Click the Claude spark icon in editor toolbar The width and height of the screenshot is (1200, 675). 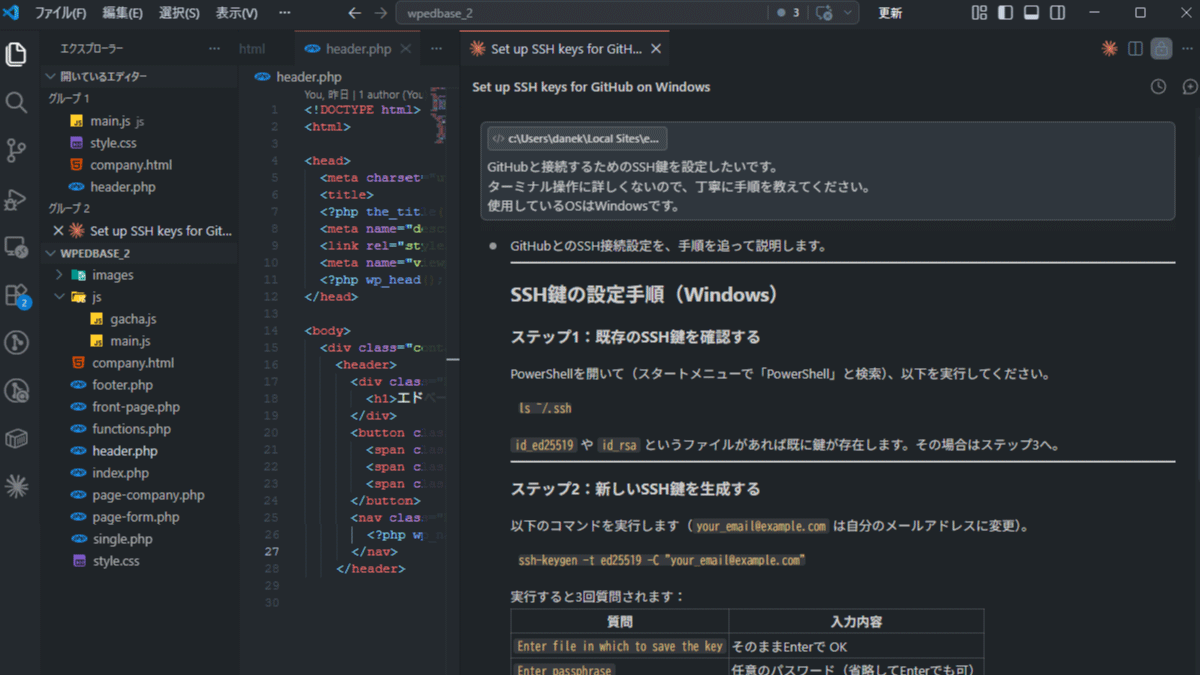pyautogui.click(x=1108, y=48)
